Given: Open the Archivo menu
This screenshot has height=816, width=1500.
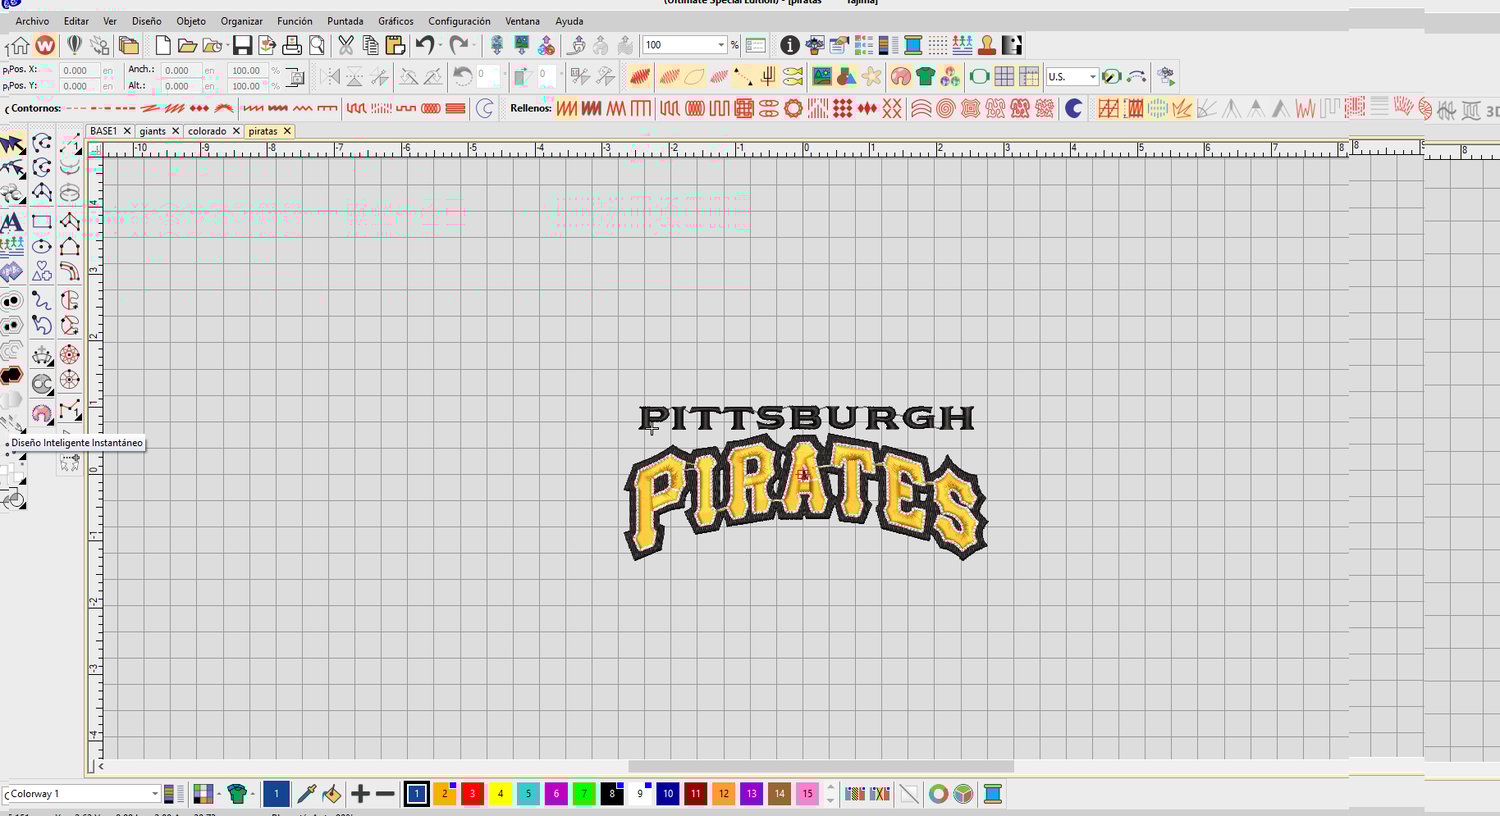Looking at the screenshot, I should pyautogui.click(x=32, y=21).
